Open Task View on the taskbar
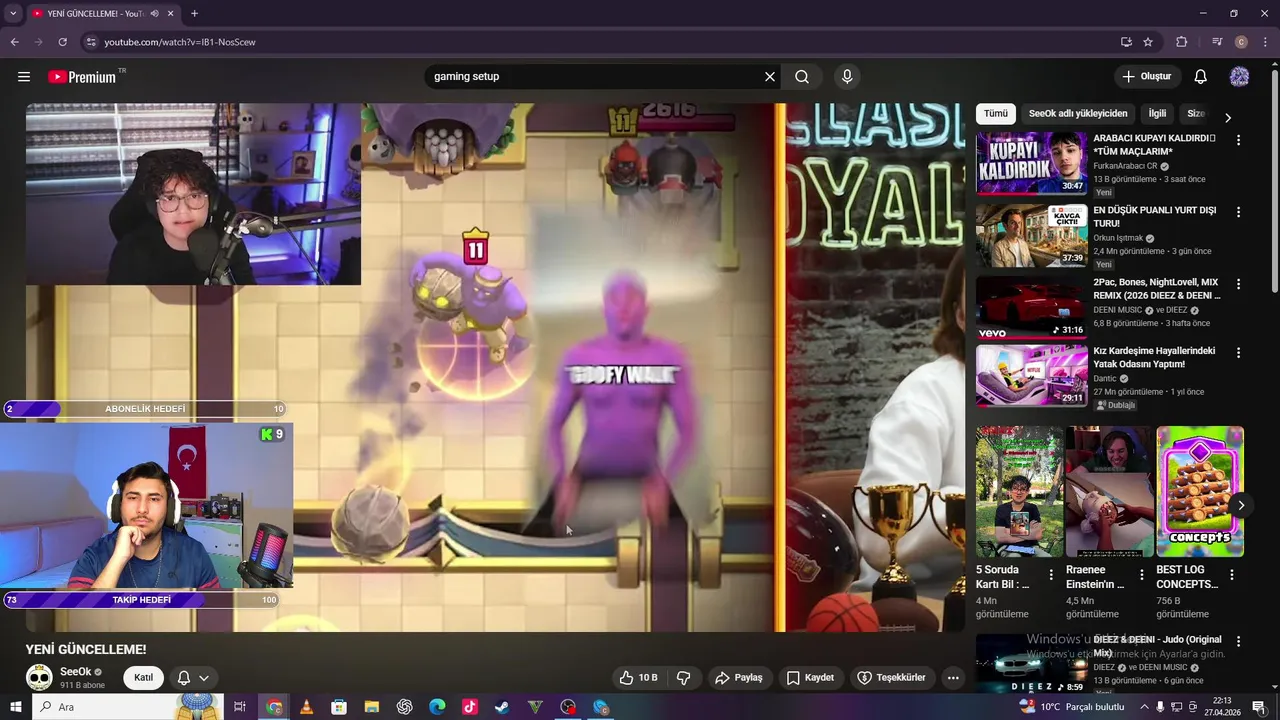 coord(240,707)
